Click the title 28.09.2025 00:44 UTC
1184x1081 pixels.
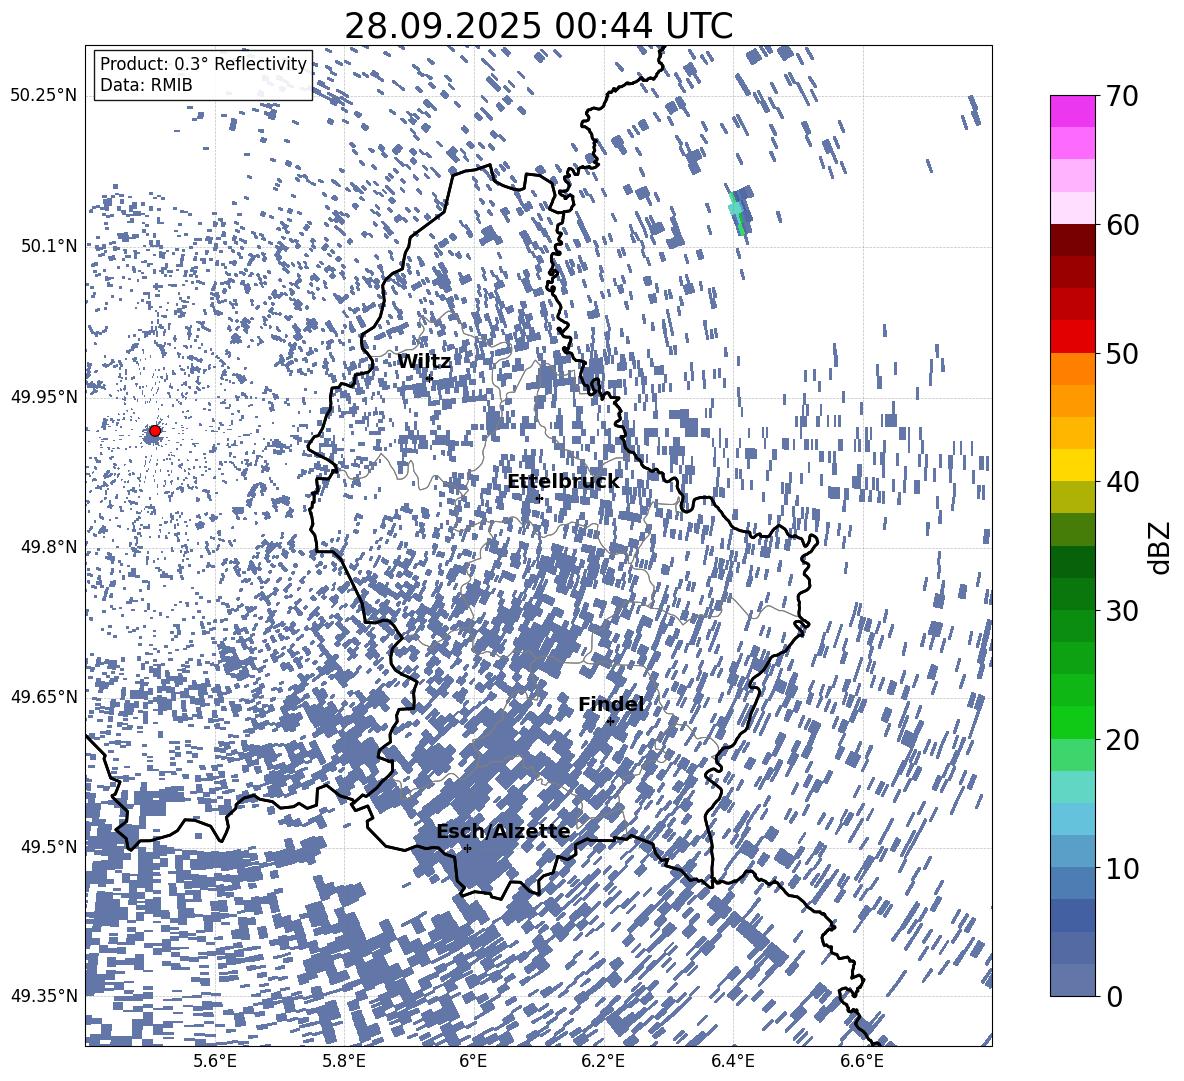pos(538,26)
